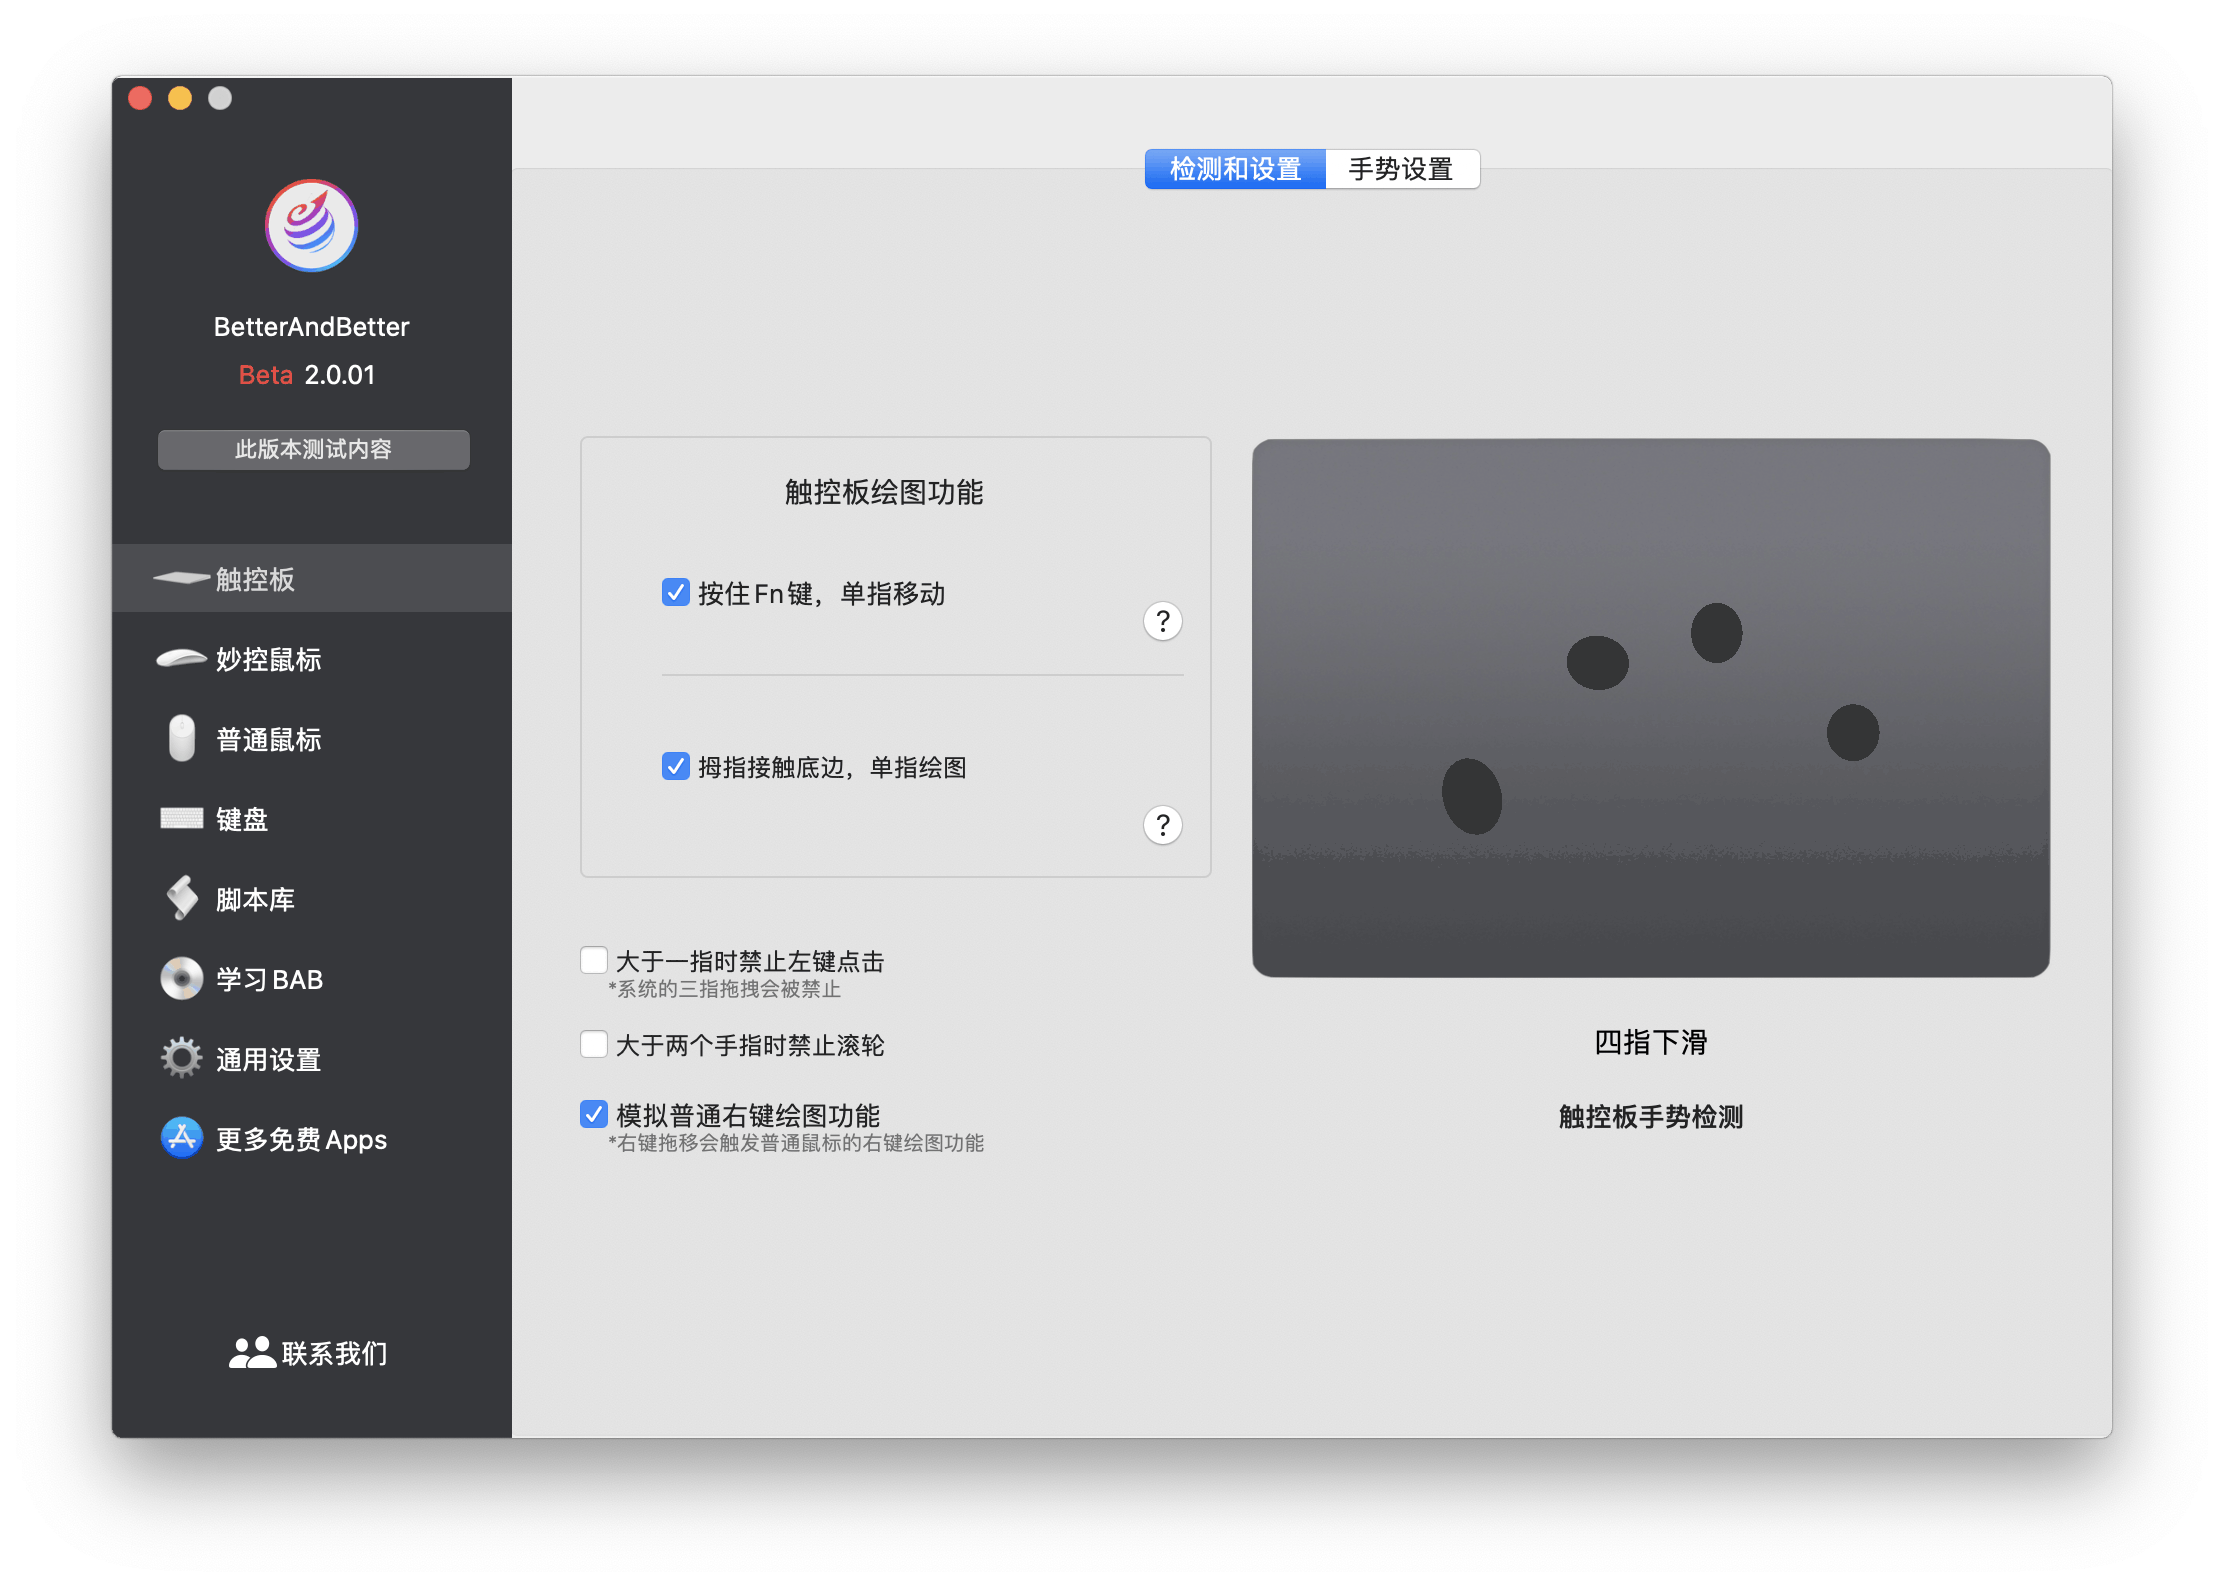Enable 按住Fn键单指移动 checkbox
Viewport: 2224px width, 1586px height.
(x=671, y=592)
